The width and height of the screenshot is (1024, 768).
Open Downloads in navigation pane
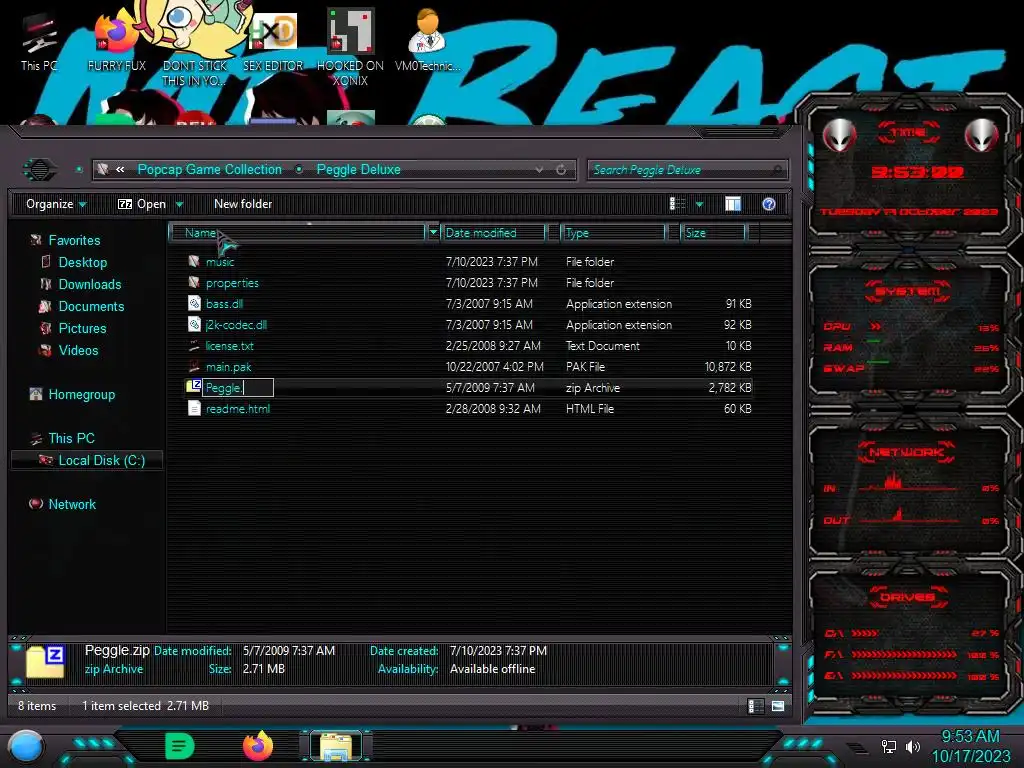pyautogui.click(x=89, y=285)
